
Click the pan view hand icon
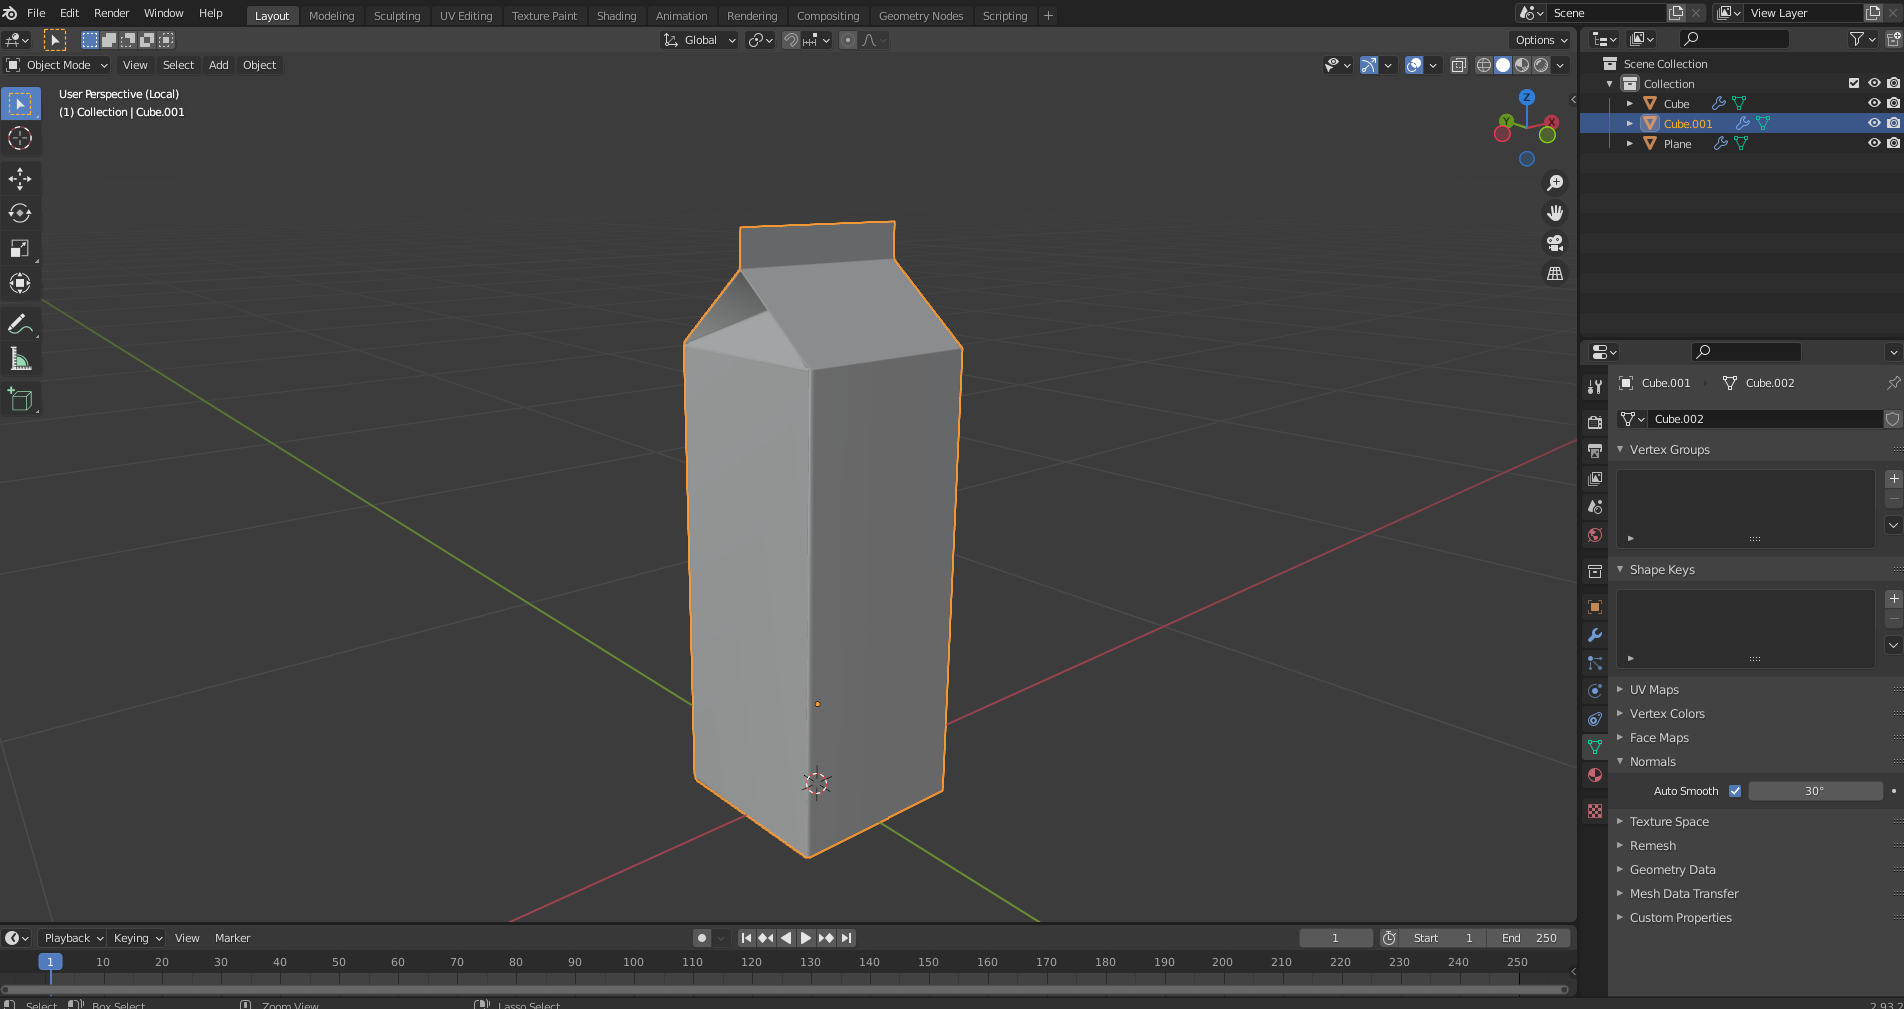click(1555, 213)
